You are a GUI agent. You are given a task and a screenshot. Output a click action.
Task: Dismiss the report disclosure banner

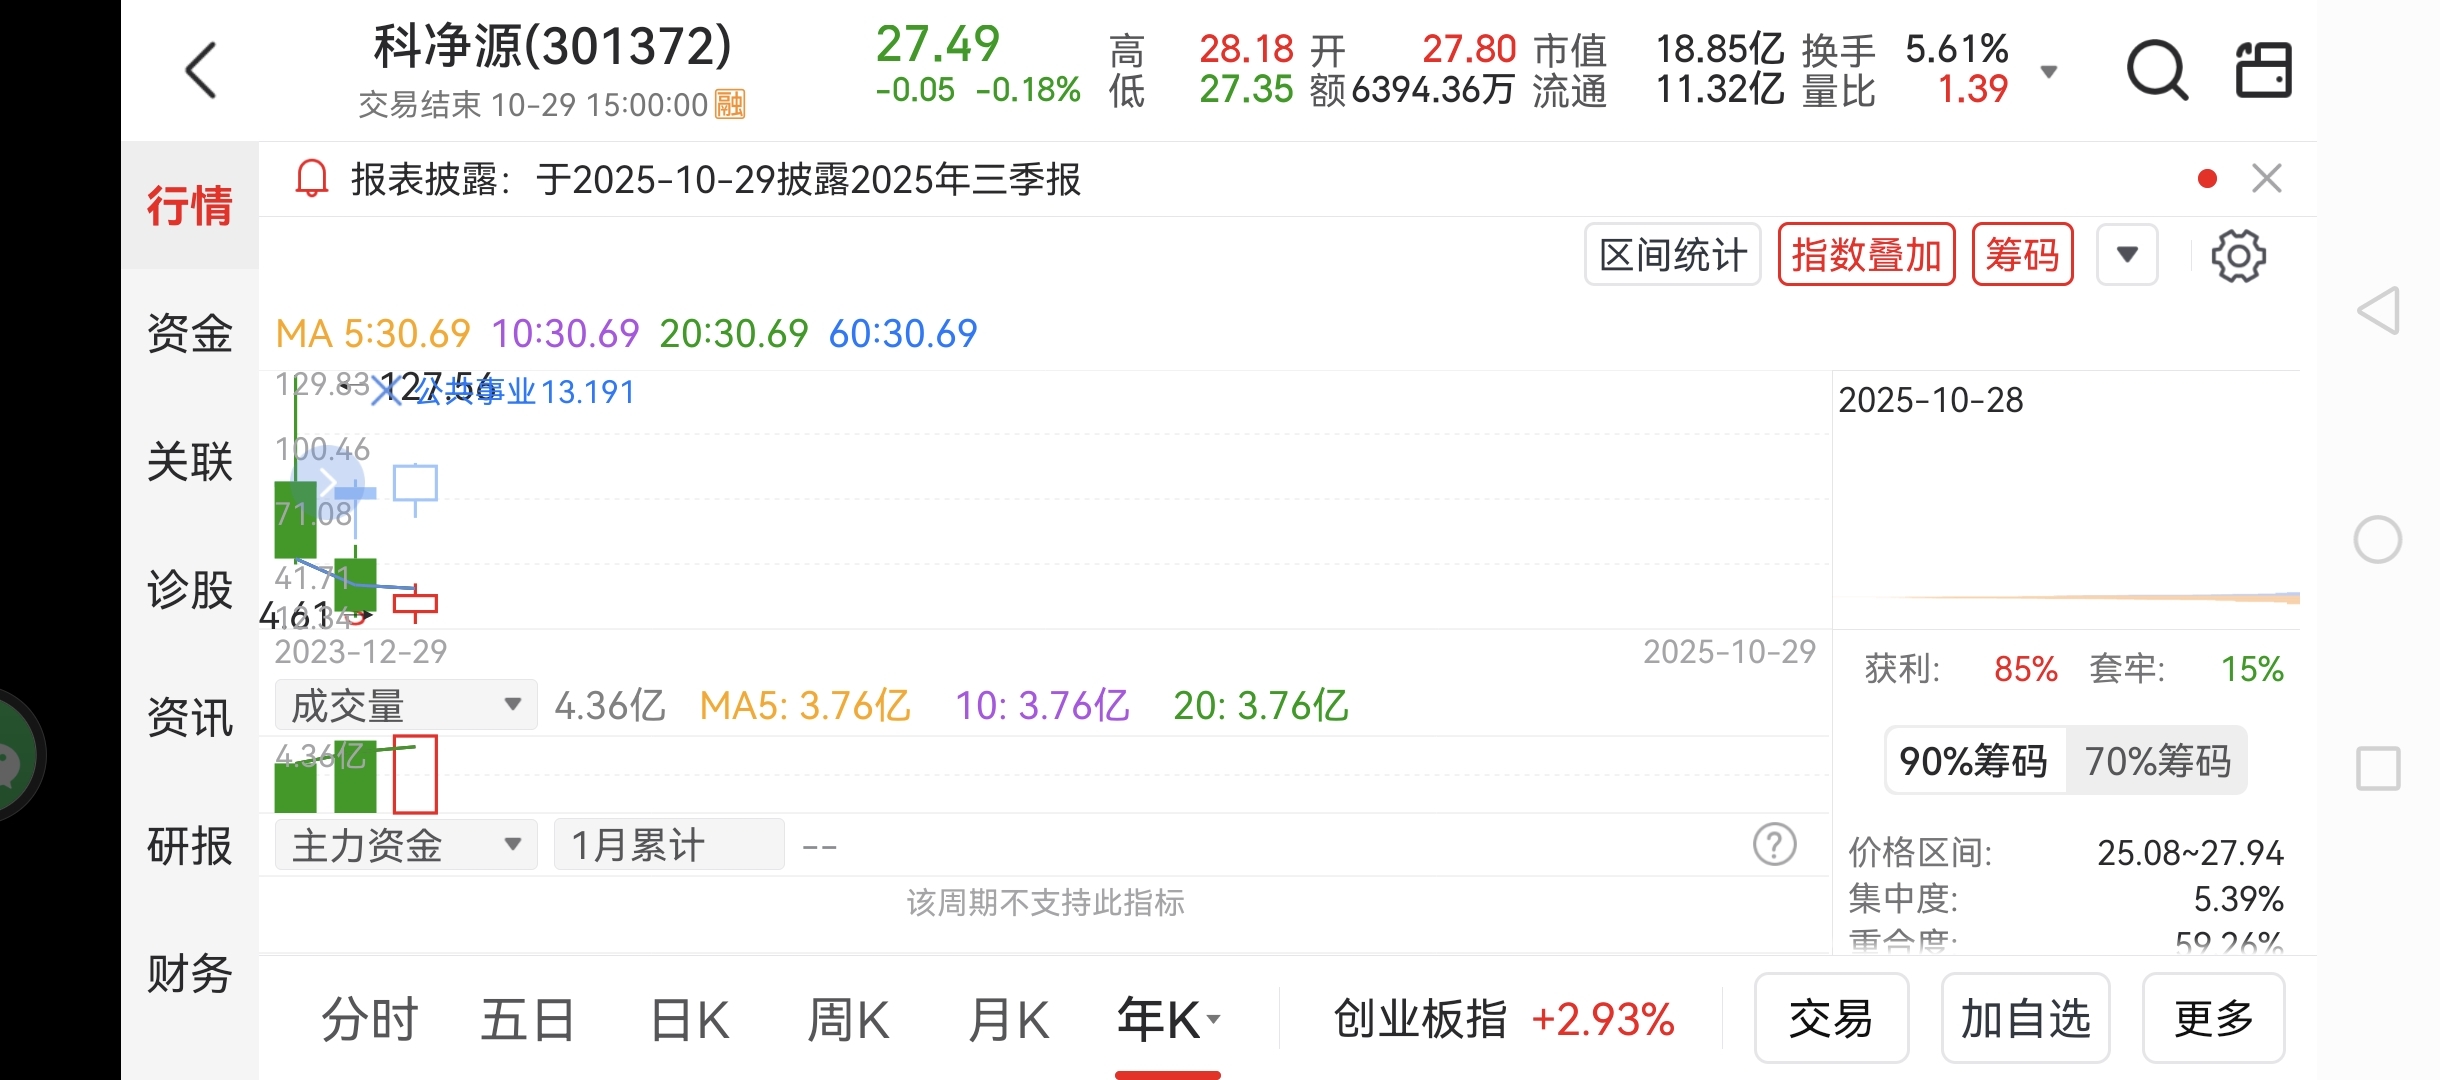pos(2266,179)
